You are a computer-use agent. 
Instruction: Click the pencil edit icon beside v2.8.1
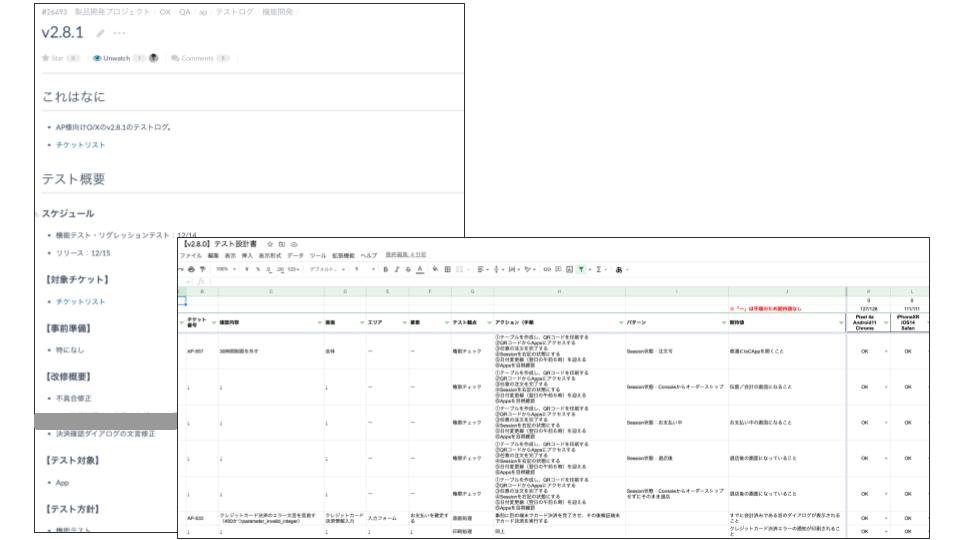[x=100, y=33]
